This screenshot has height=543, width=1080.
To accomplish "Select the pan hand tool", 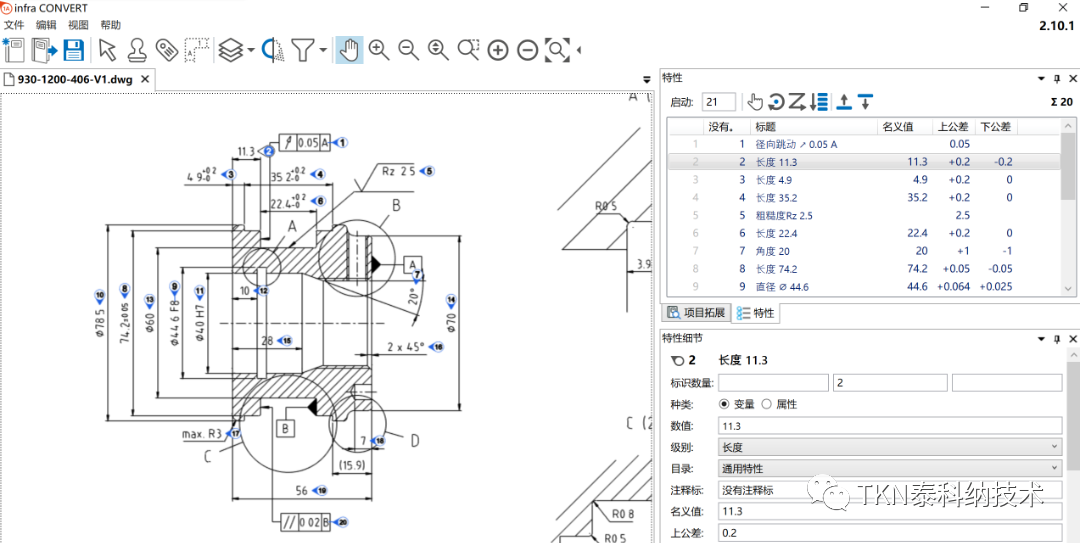I will click(348, 50).
